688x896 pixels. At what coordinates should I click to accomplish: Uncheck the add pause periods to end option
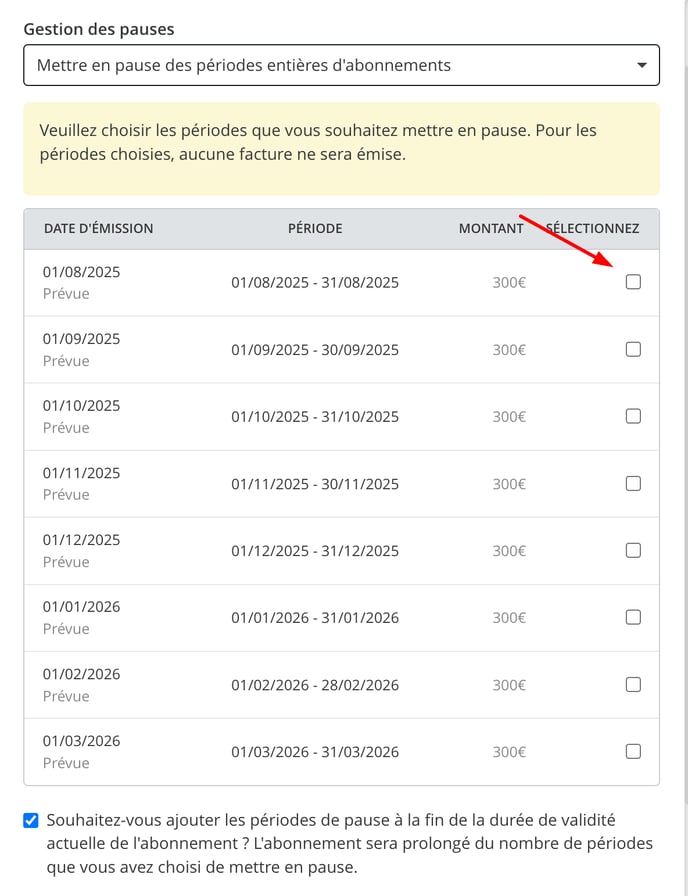[31, 821]
